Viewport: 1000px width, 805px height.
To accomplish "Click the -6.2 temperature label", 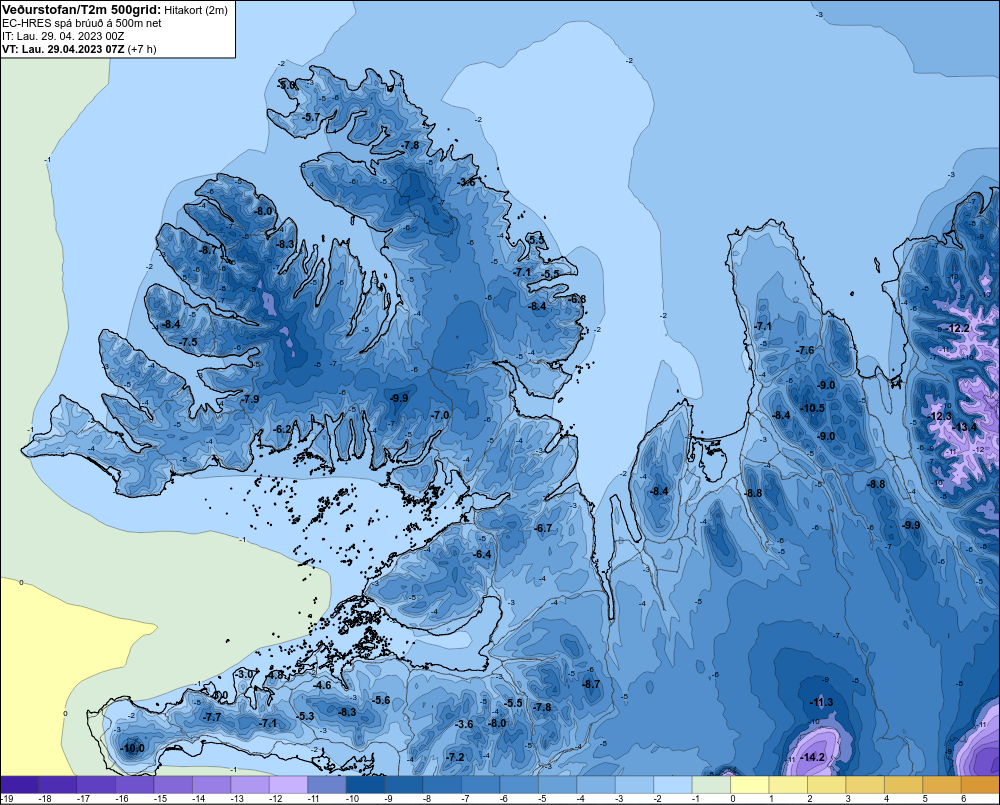I will [282, 429].
